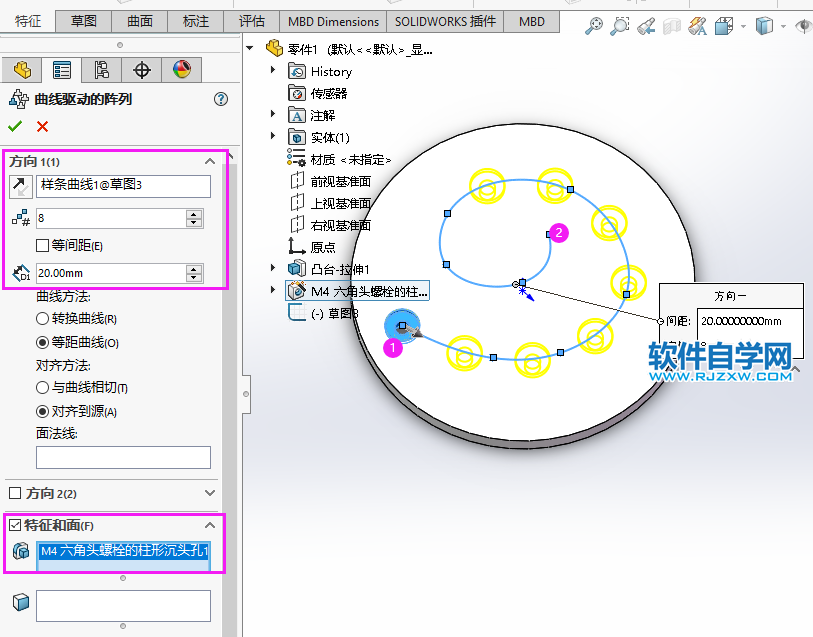The image size is (813, 637).
Task: Click the View Orientation cube icon
Action: point(723,24)
